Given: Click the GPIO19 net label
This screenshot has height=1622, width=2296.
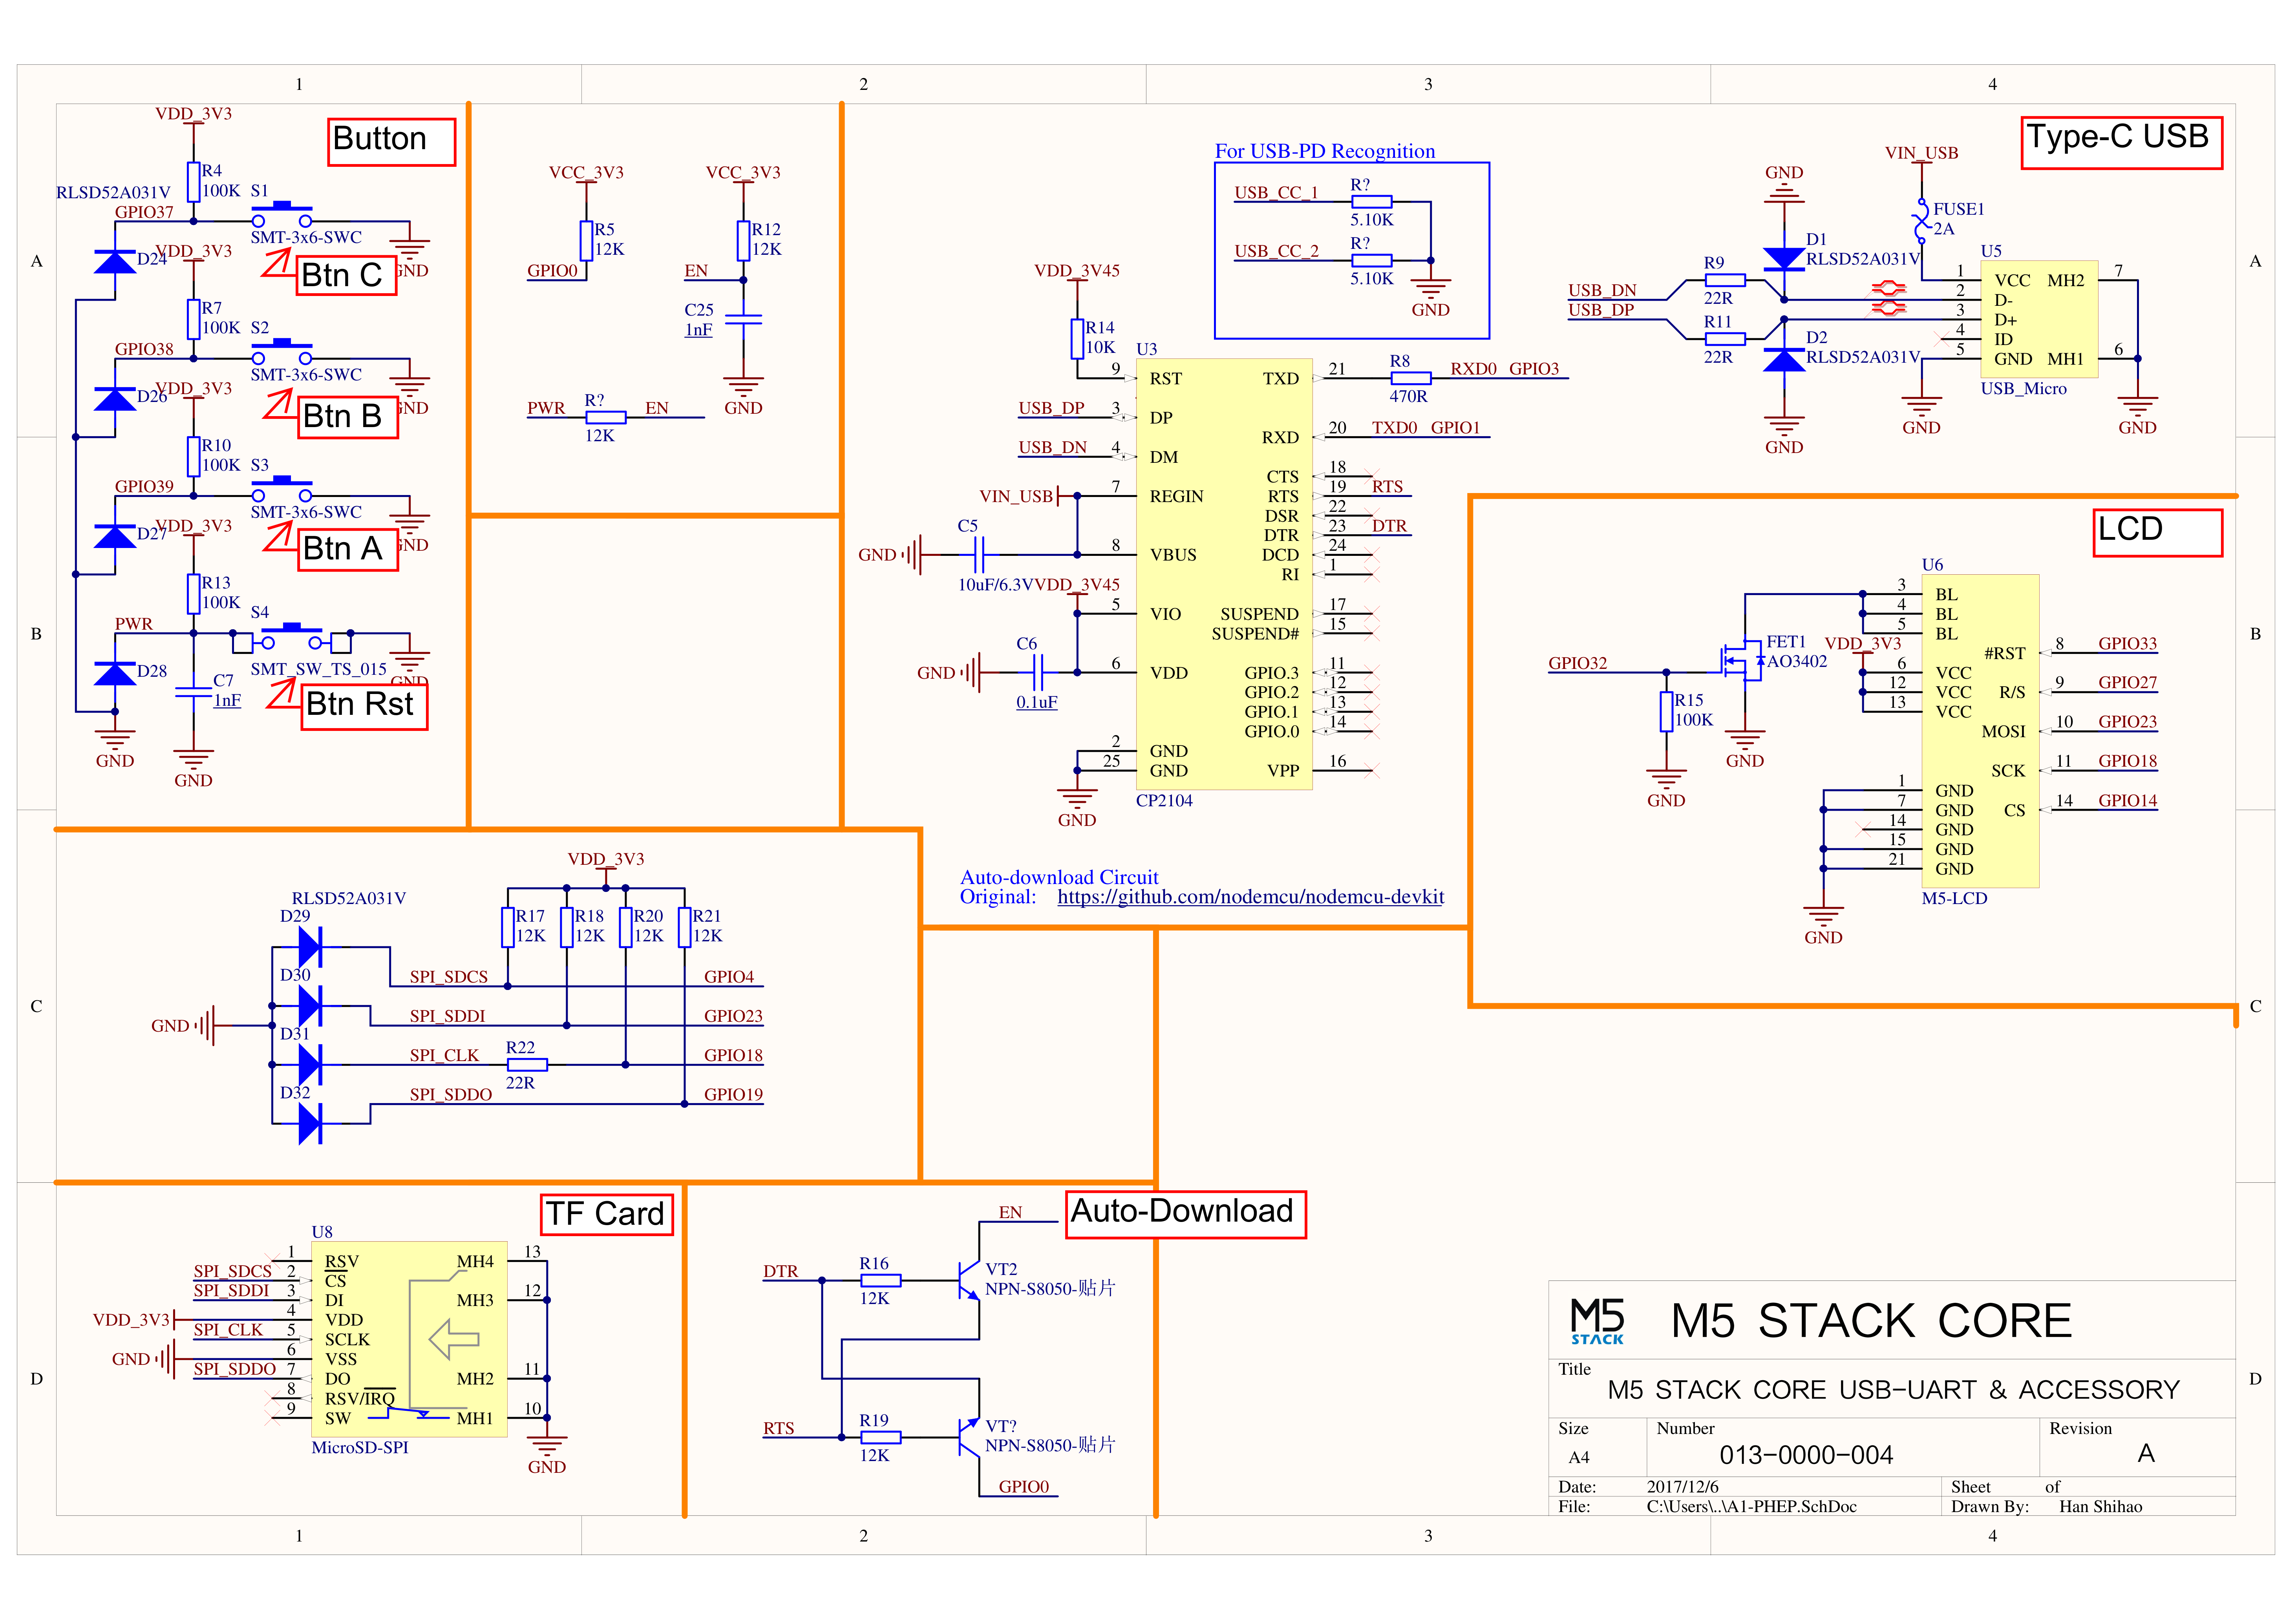Looking at the screenshot, I should click(x=733, y=1094).
